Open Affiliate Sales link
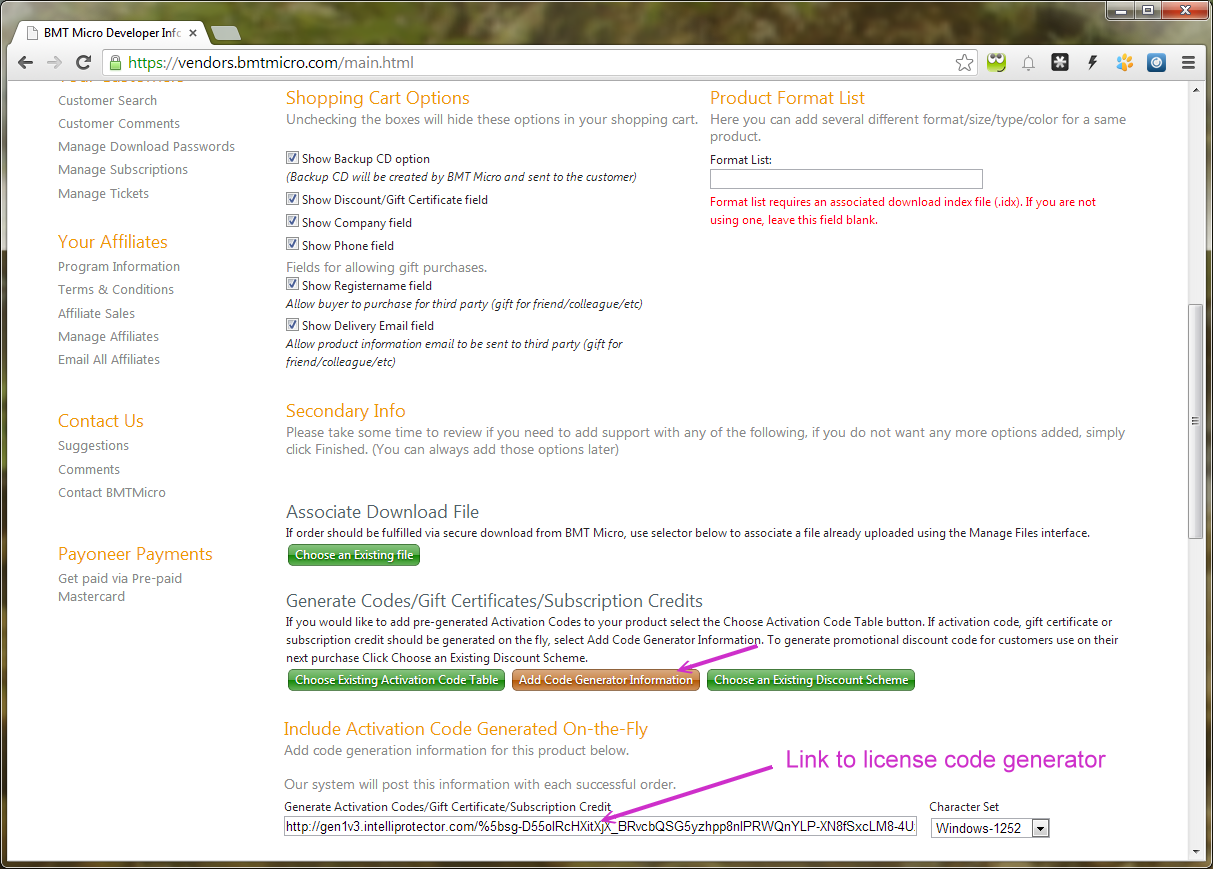 pos(96,313)
